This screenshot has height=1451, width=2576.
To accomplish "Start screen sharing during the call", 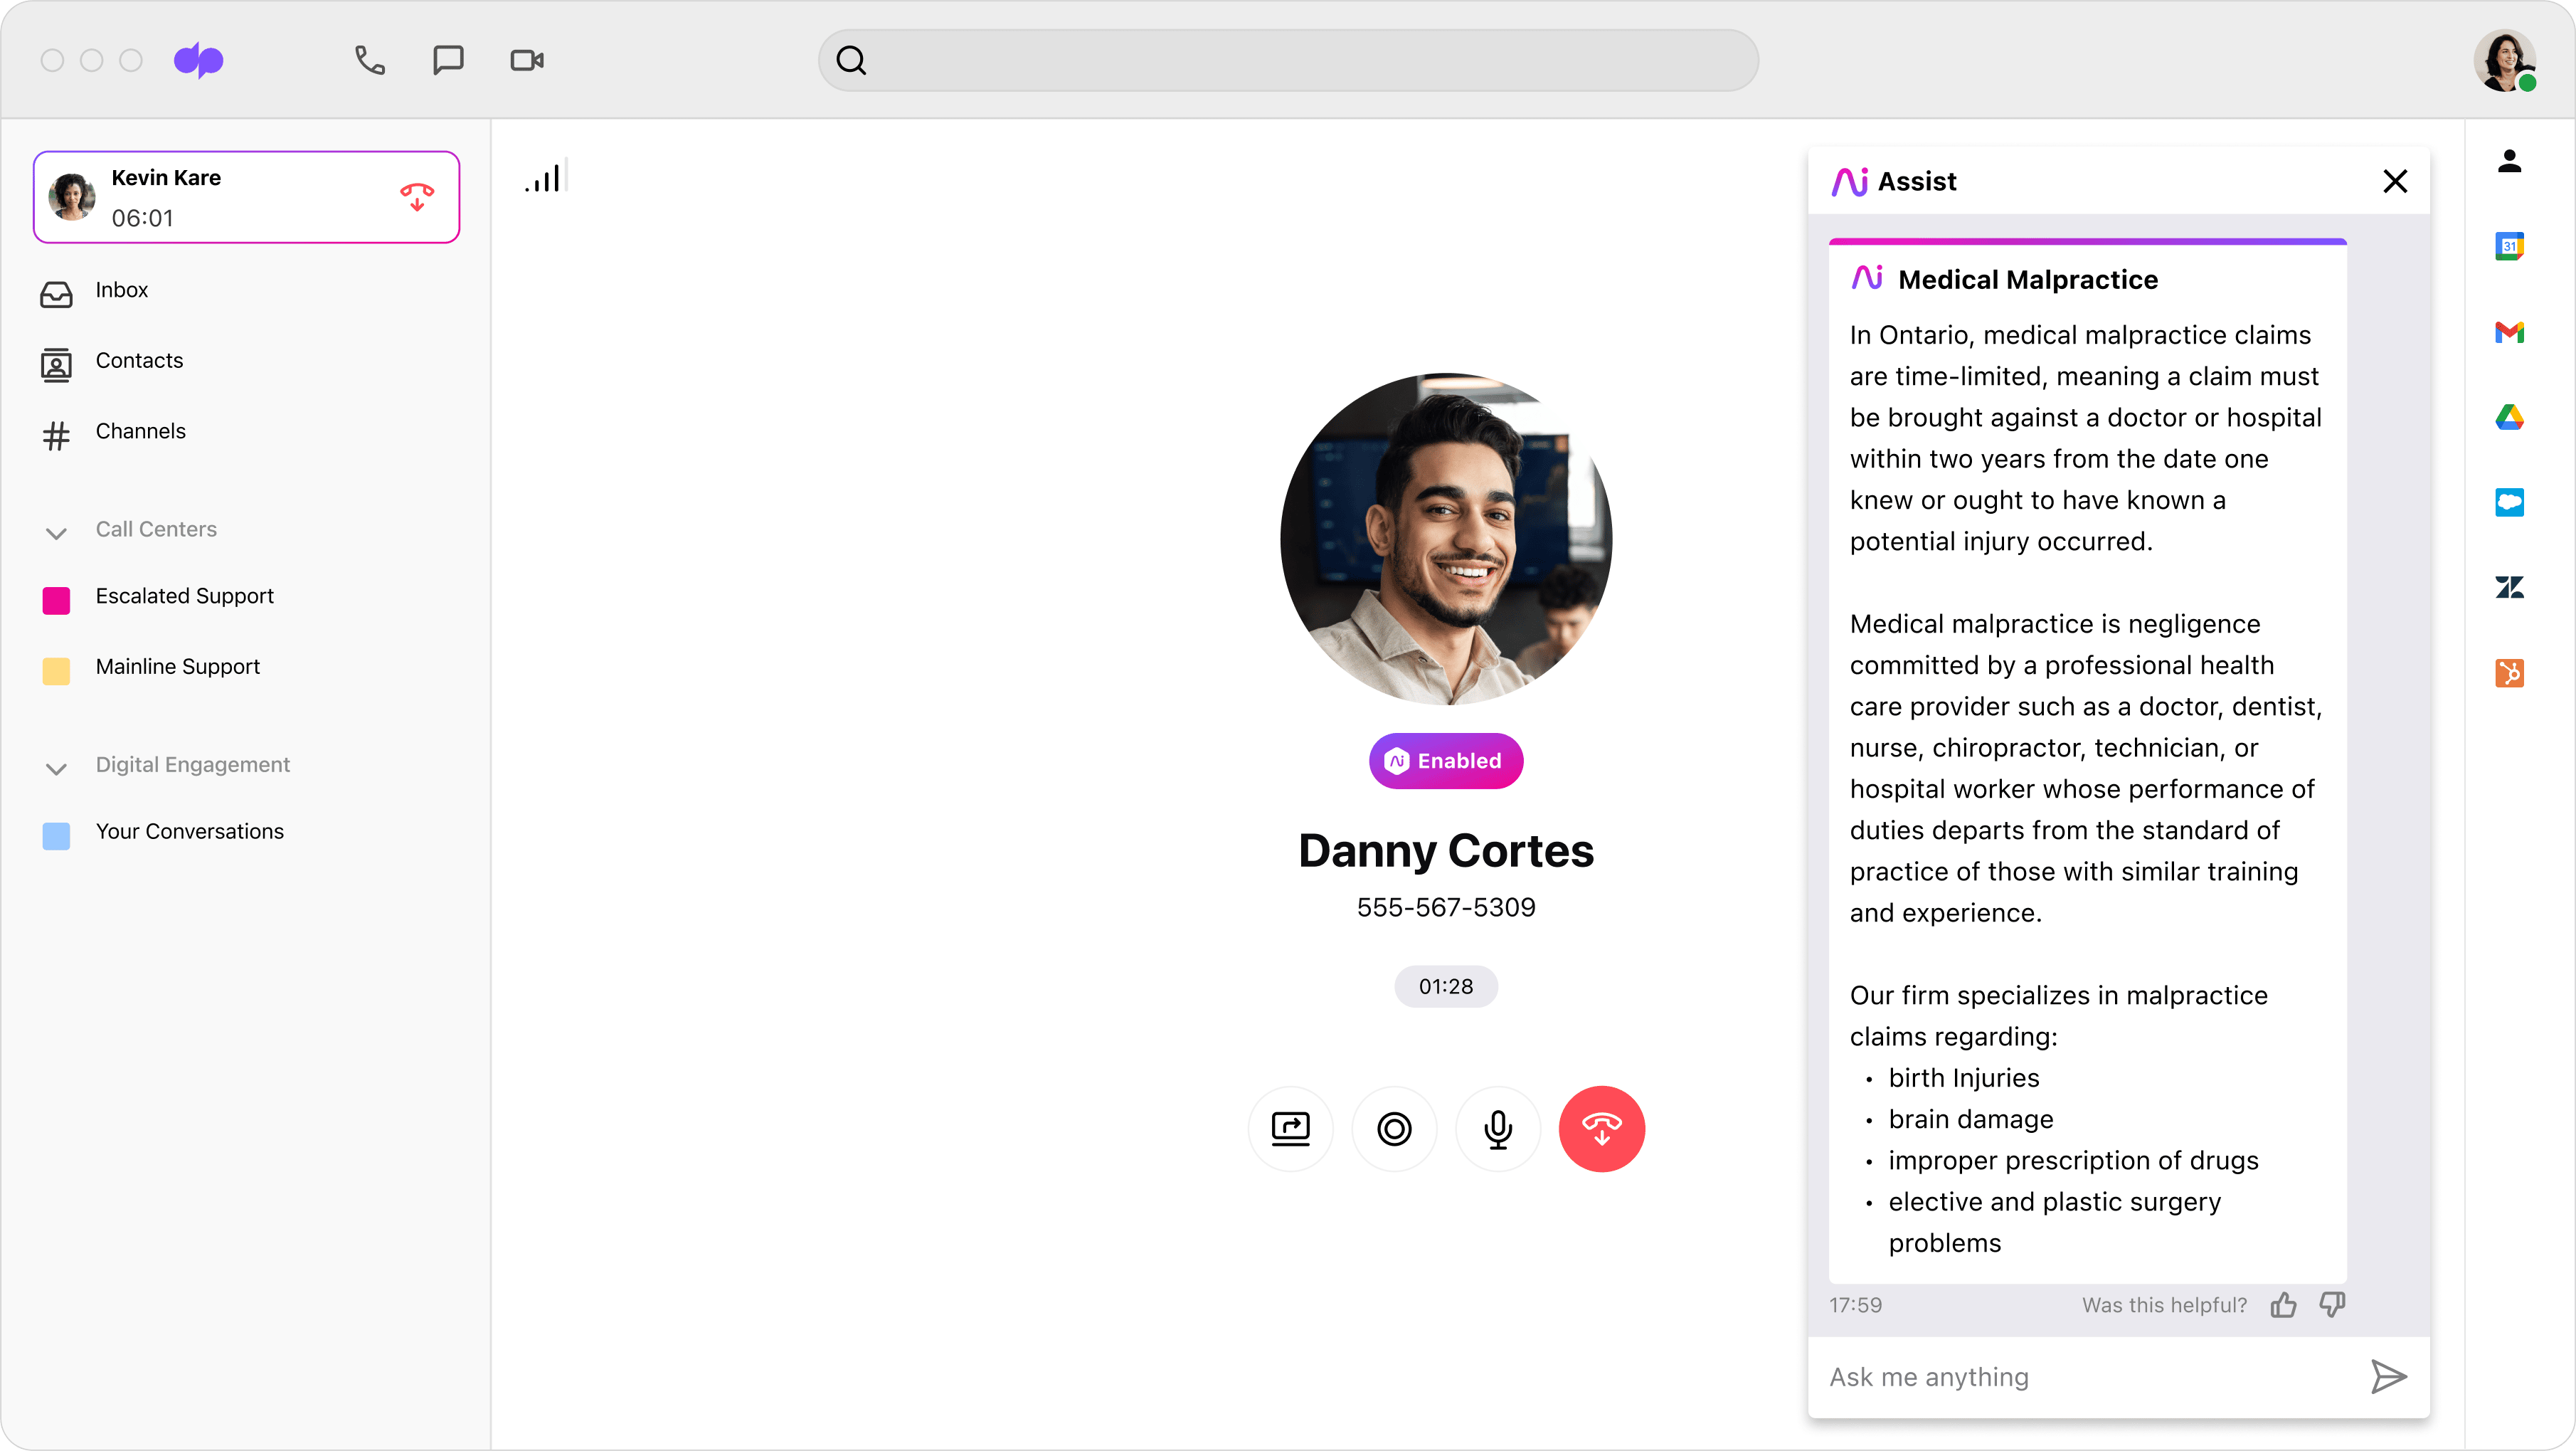I will [1290, 1129].
